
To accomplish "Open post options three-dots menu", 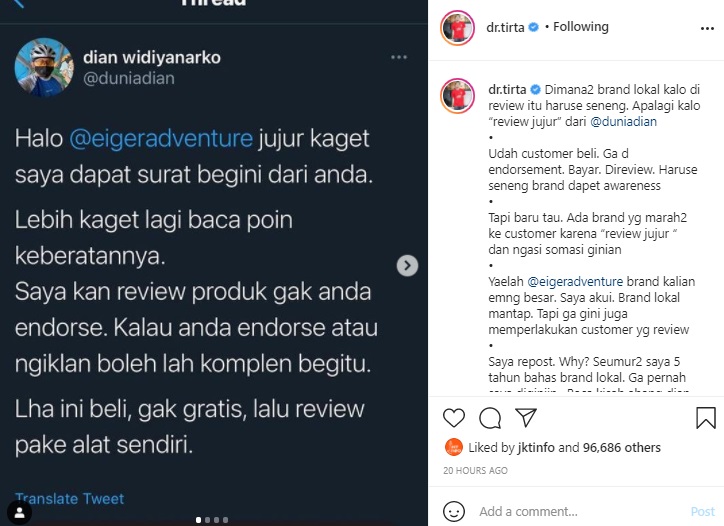I will (x=707, y=29).
